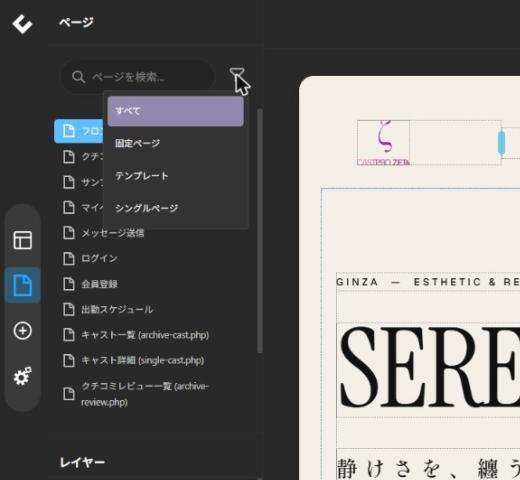Choose すべて in the filter dropdown
This screenshot has height=480, width=520.
pyautogui.click(x=176, y=111)
